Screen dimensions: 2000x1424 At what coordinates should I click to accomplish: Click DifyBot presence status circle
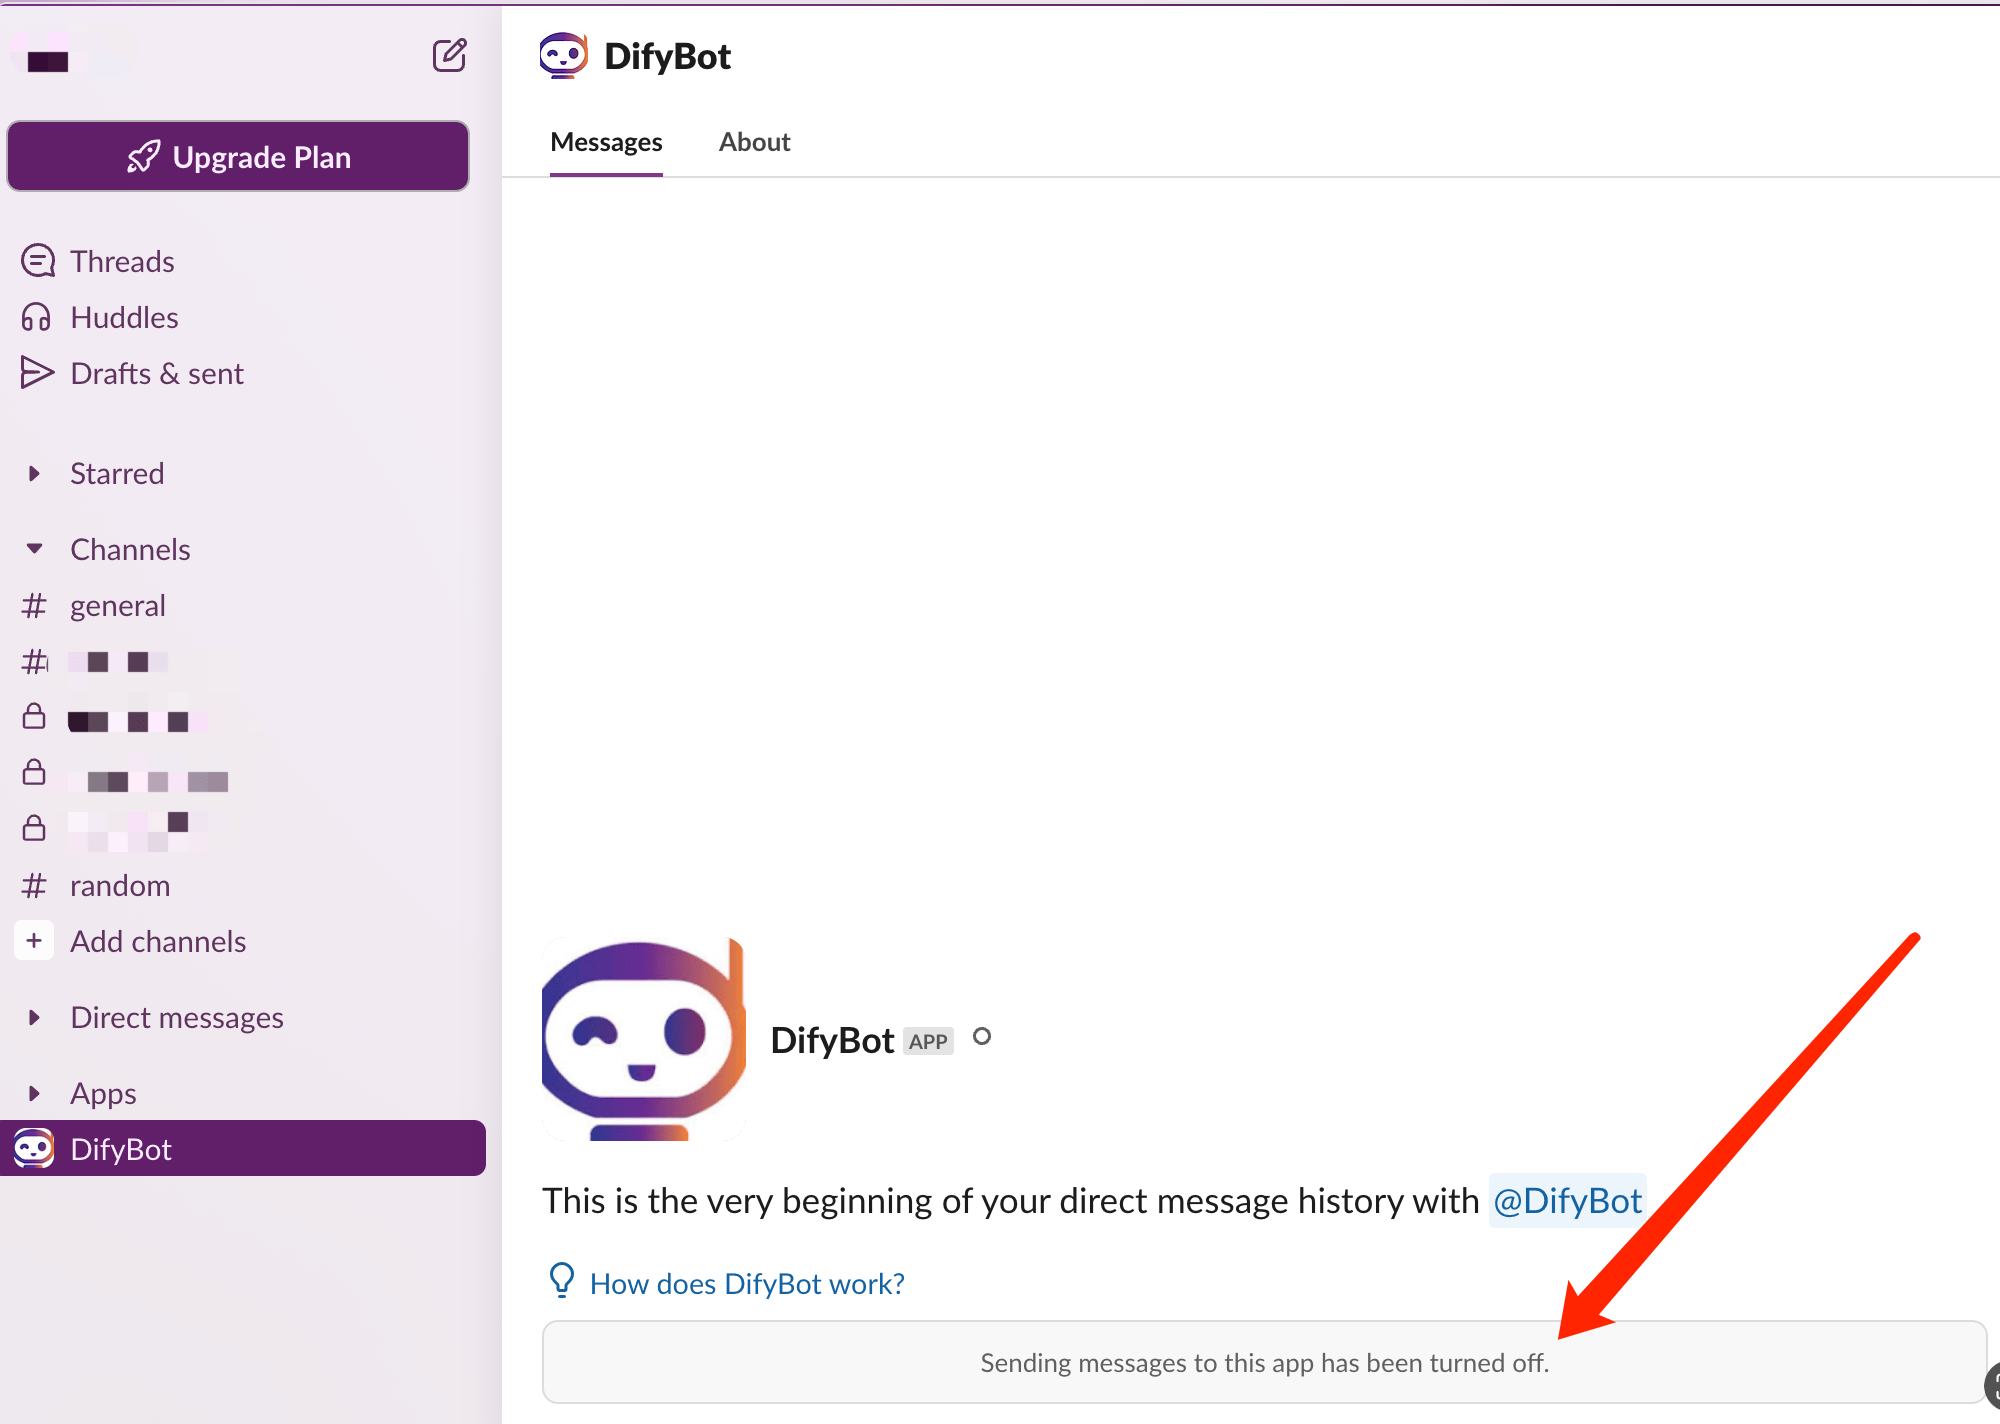982,1037
